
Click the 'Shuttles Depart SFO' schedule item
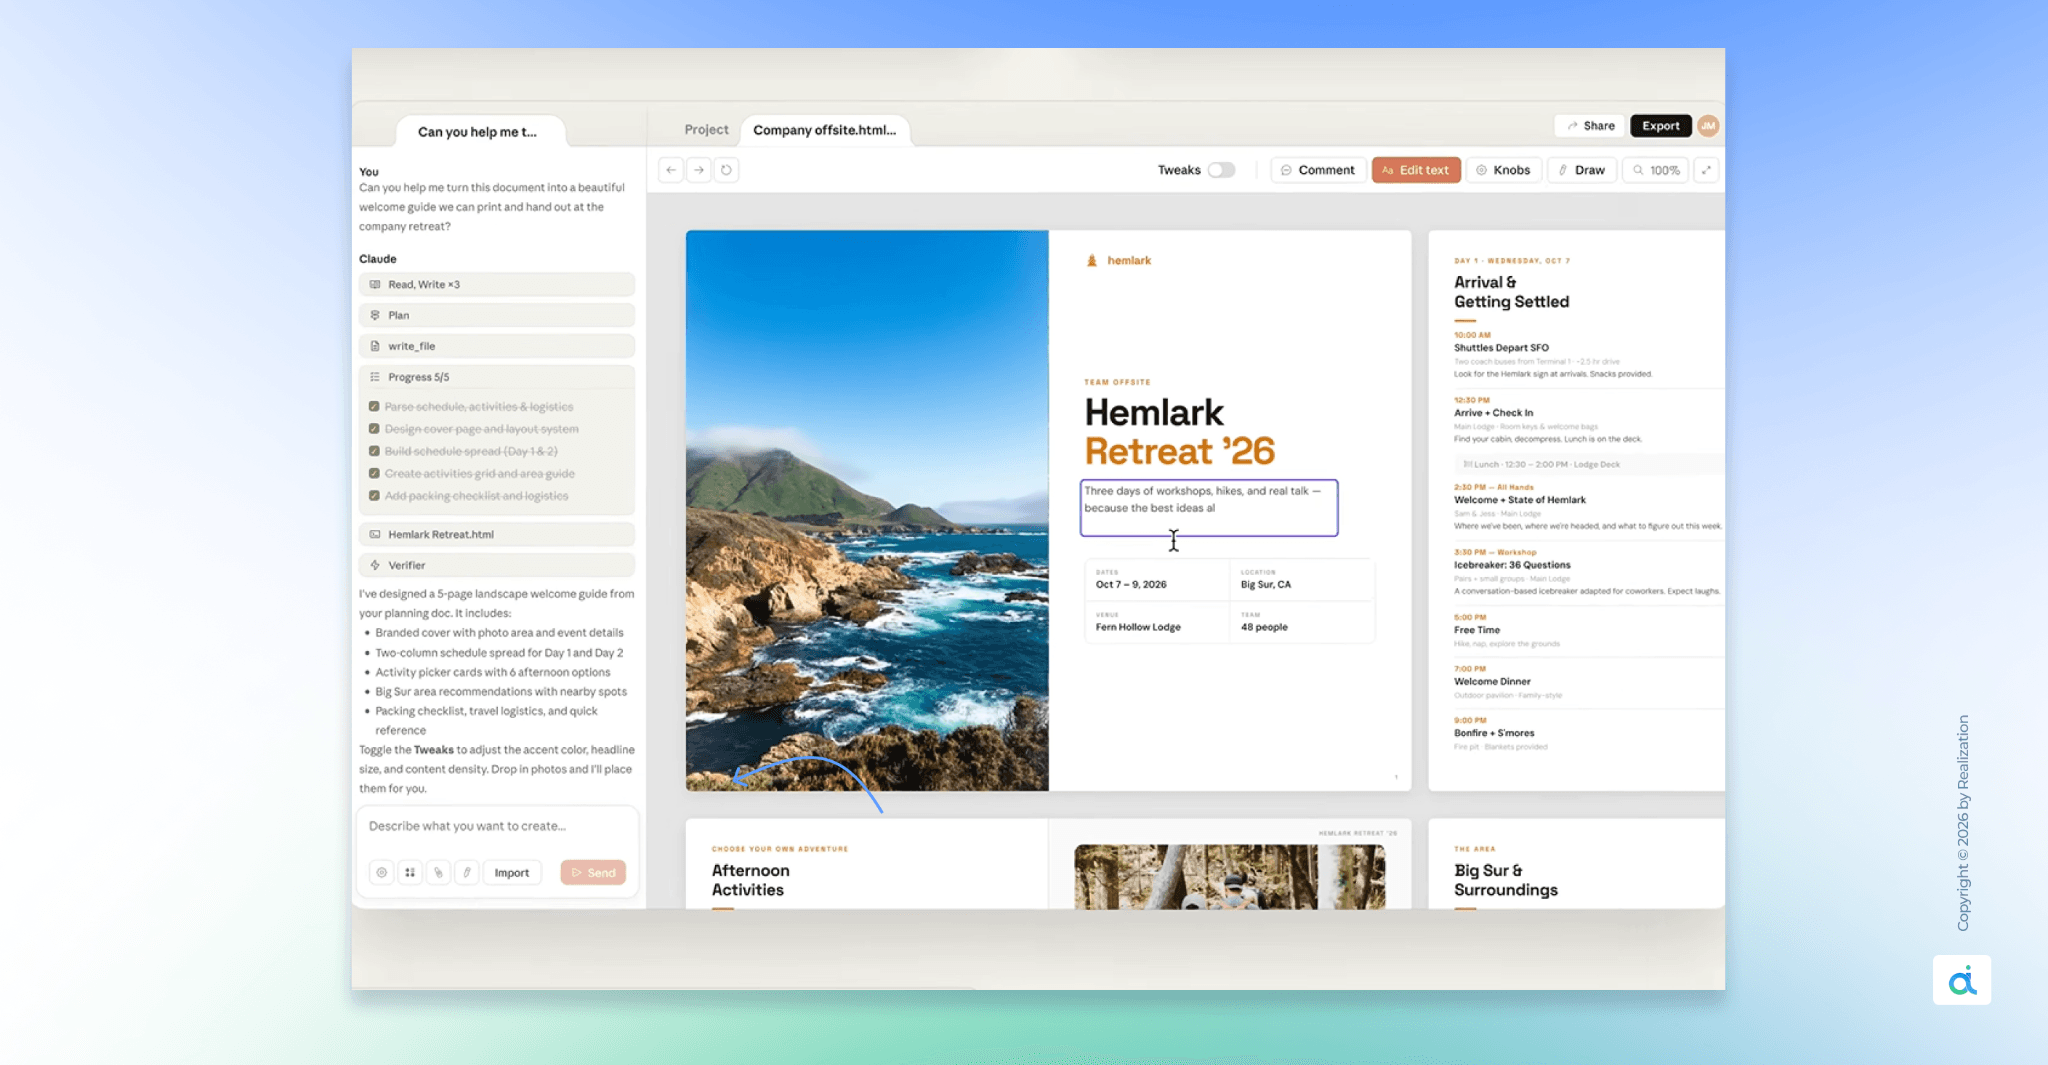1501,348
